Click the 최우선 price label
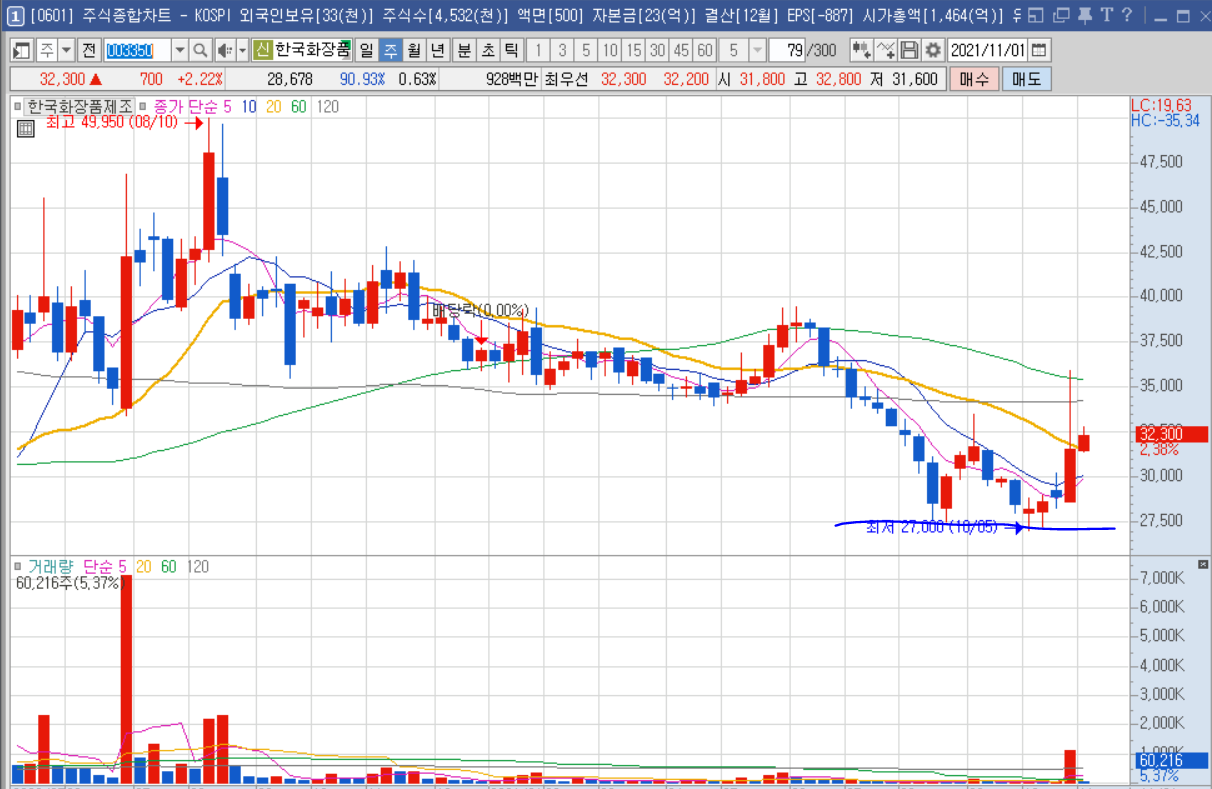Image resolution: width=1212 pixels, height=789 pixels. (566, 79)
